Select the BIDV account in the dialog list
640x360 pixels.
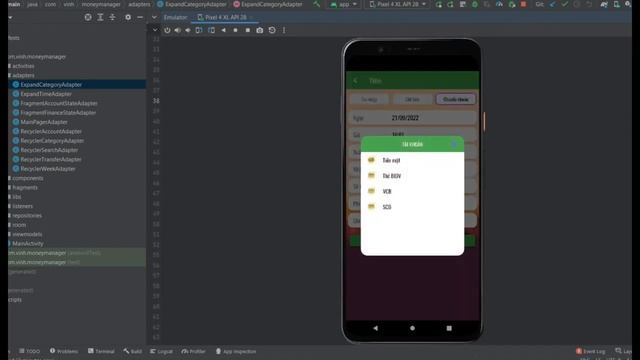[x=412, y=176]
